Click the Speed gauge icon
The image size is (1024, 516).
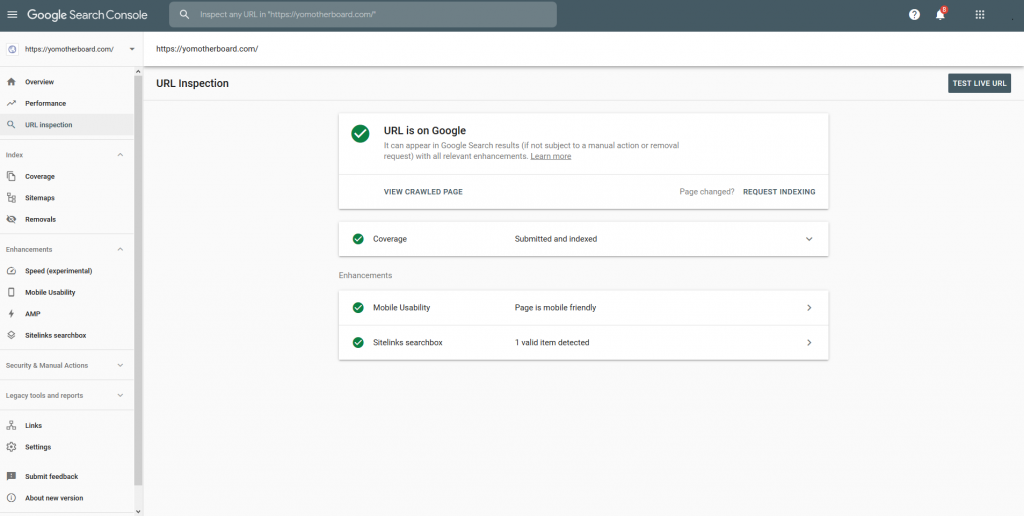11,271
